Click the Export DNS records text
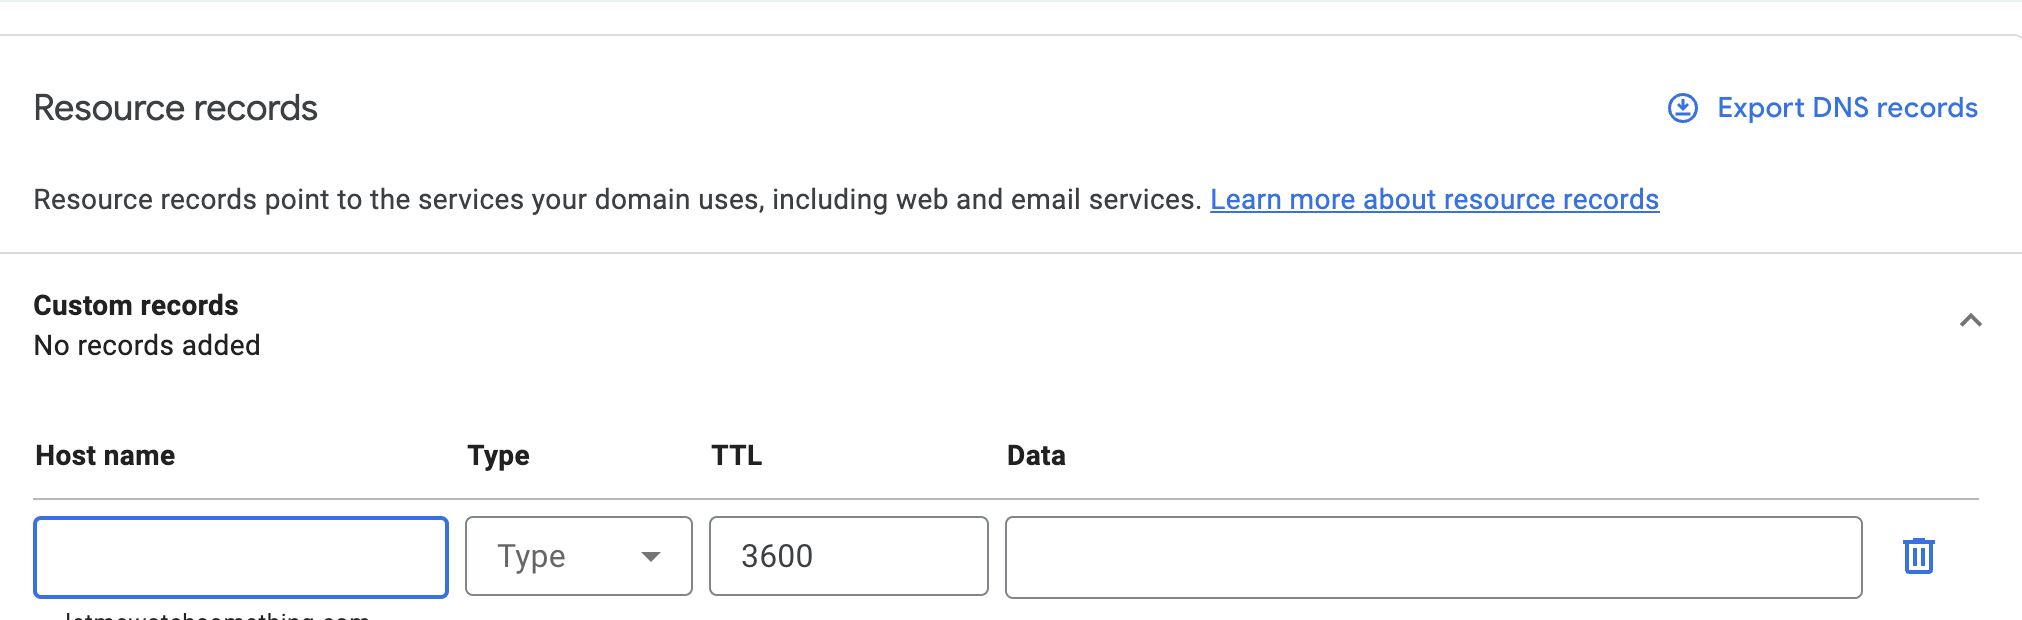 coord(1847,108)
